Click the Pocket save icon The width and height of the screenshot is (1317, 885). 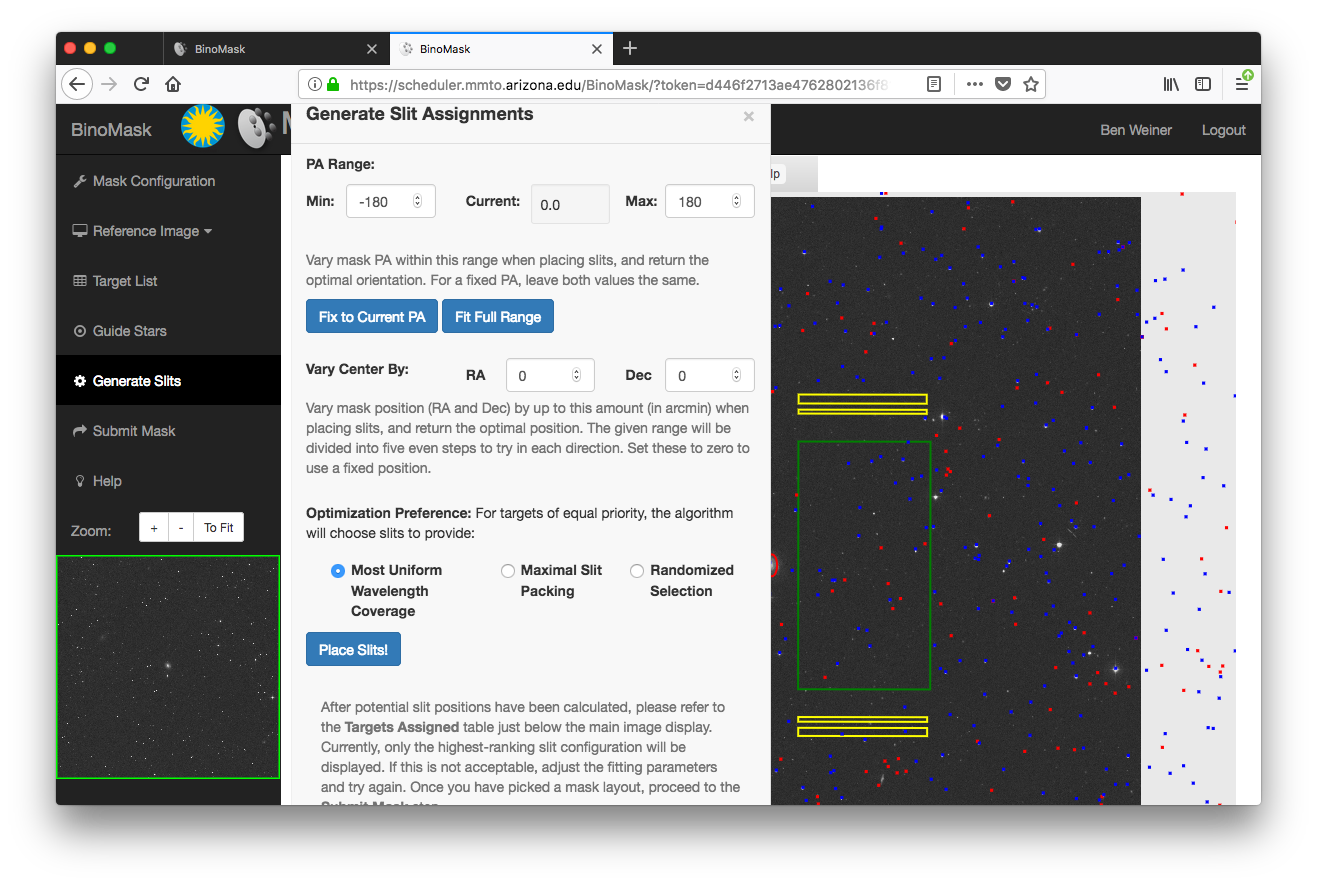[x=1002, y=84]
